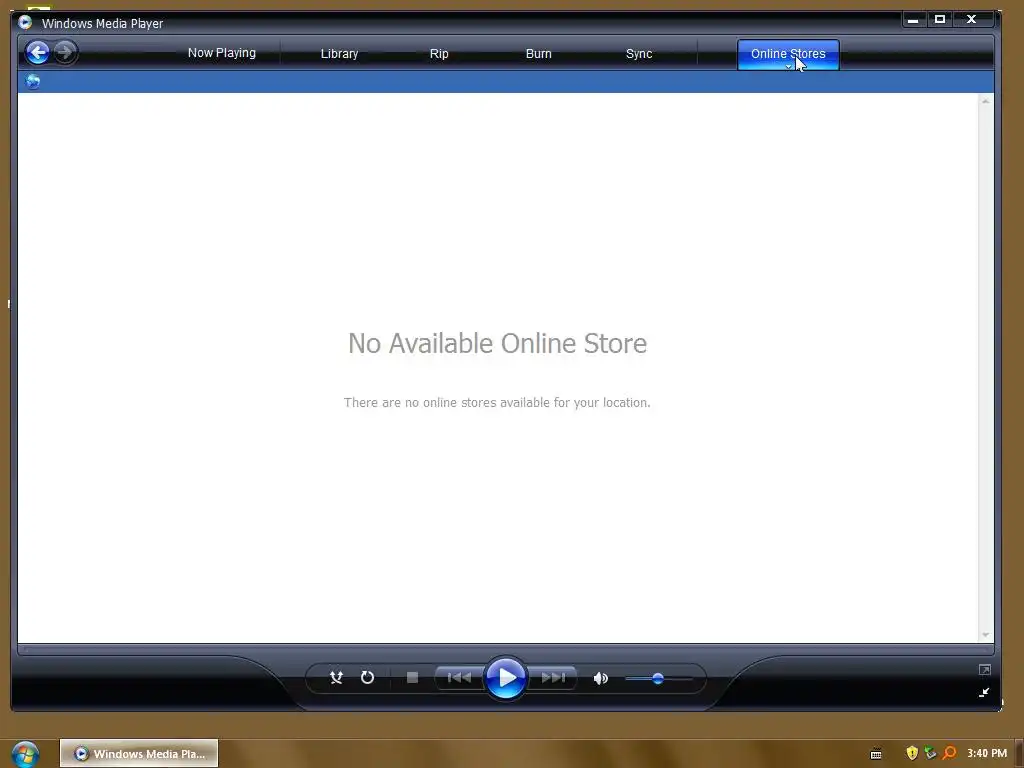Screen dimensions: 1024x768
Task: Turn repeat on
Action: pyautogui.click(x=368, y=678)
